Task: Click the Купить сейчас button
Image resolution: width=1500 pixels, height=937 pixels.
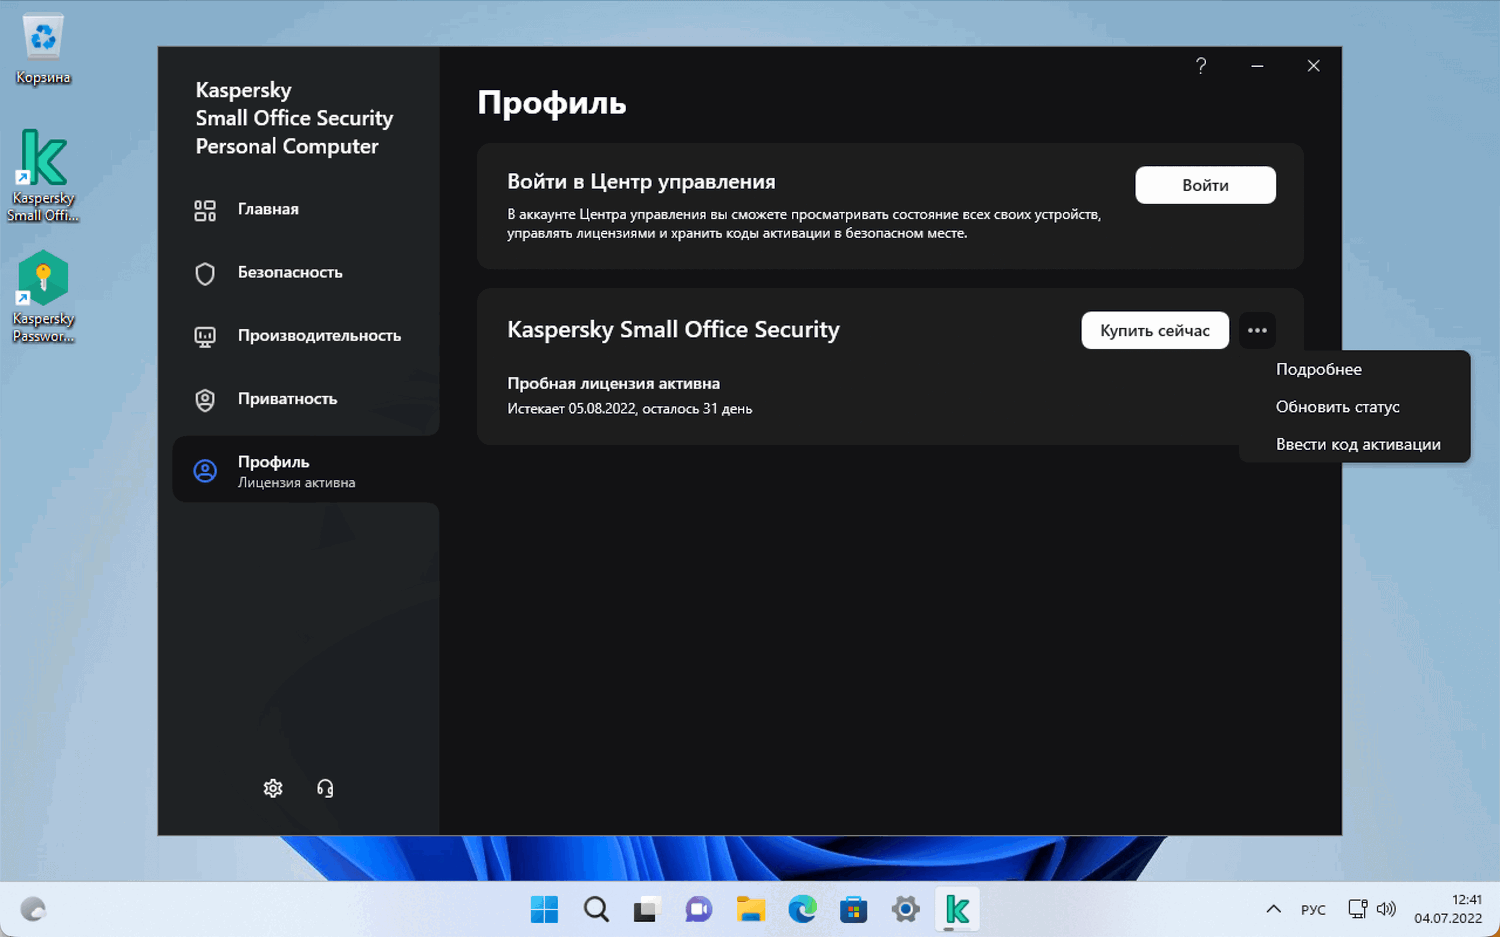Action: coord(1155,330)
